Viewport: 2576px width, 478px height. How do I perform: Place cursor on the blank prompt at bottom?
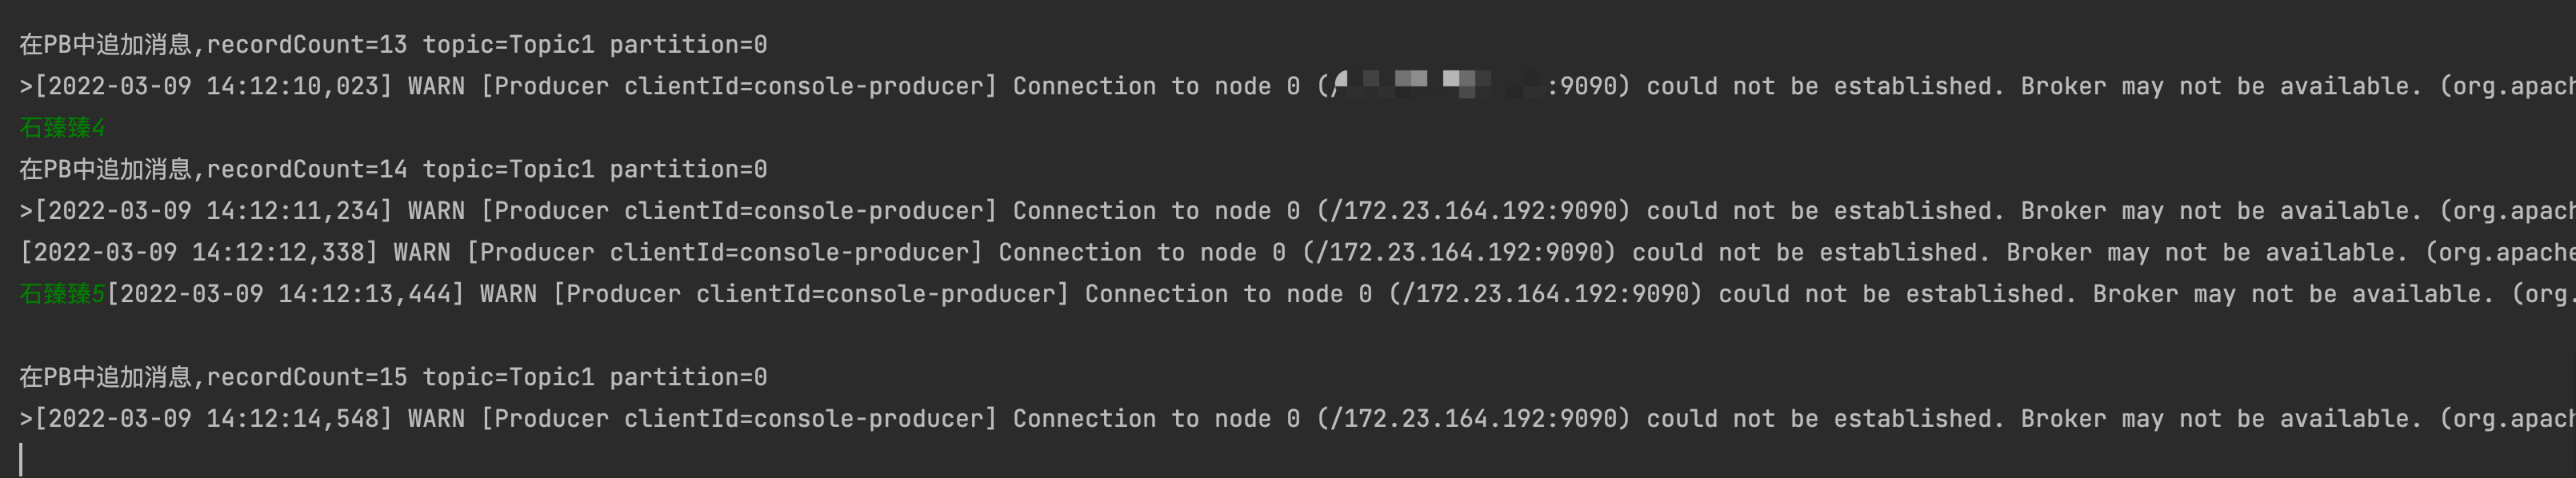pos(21,460)
